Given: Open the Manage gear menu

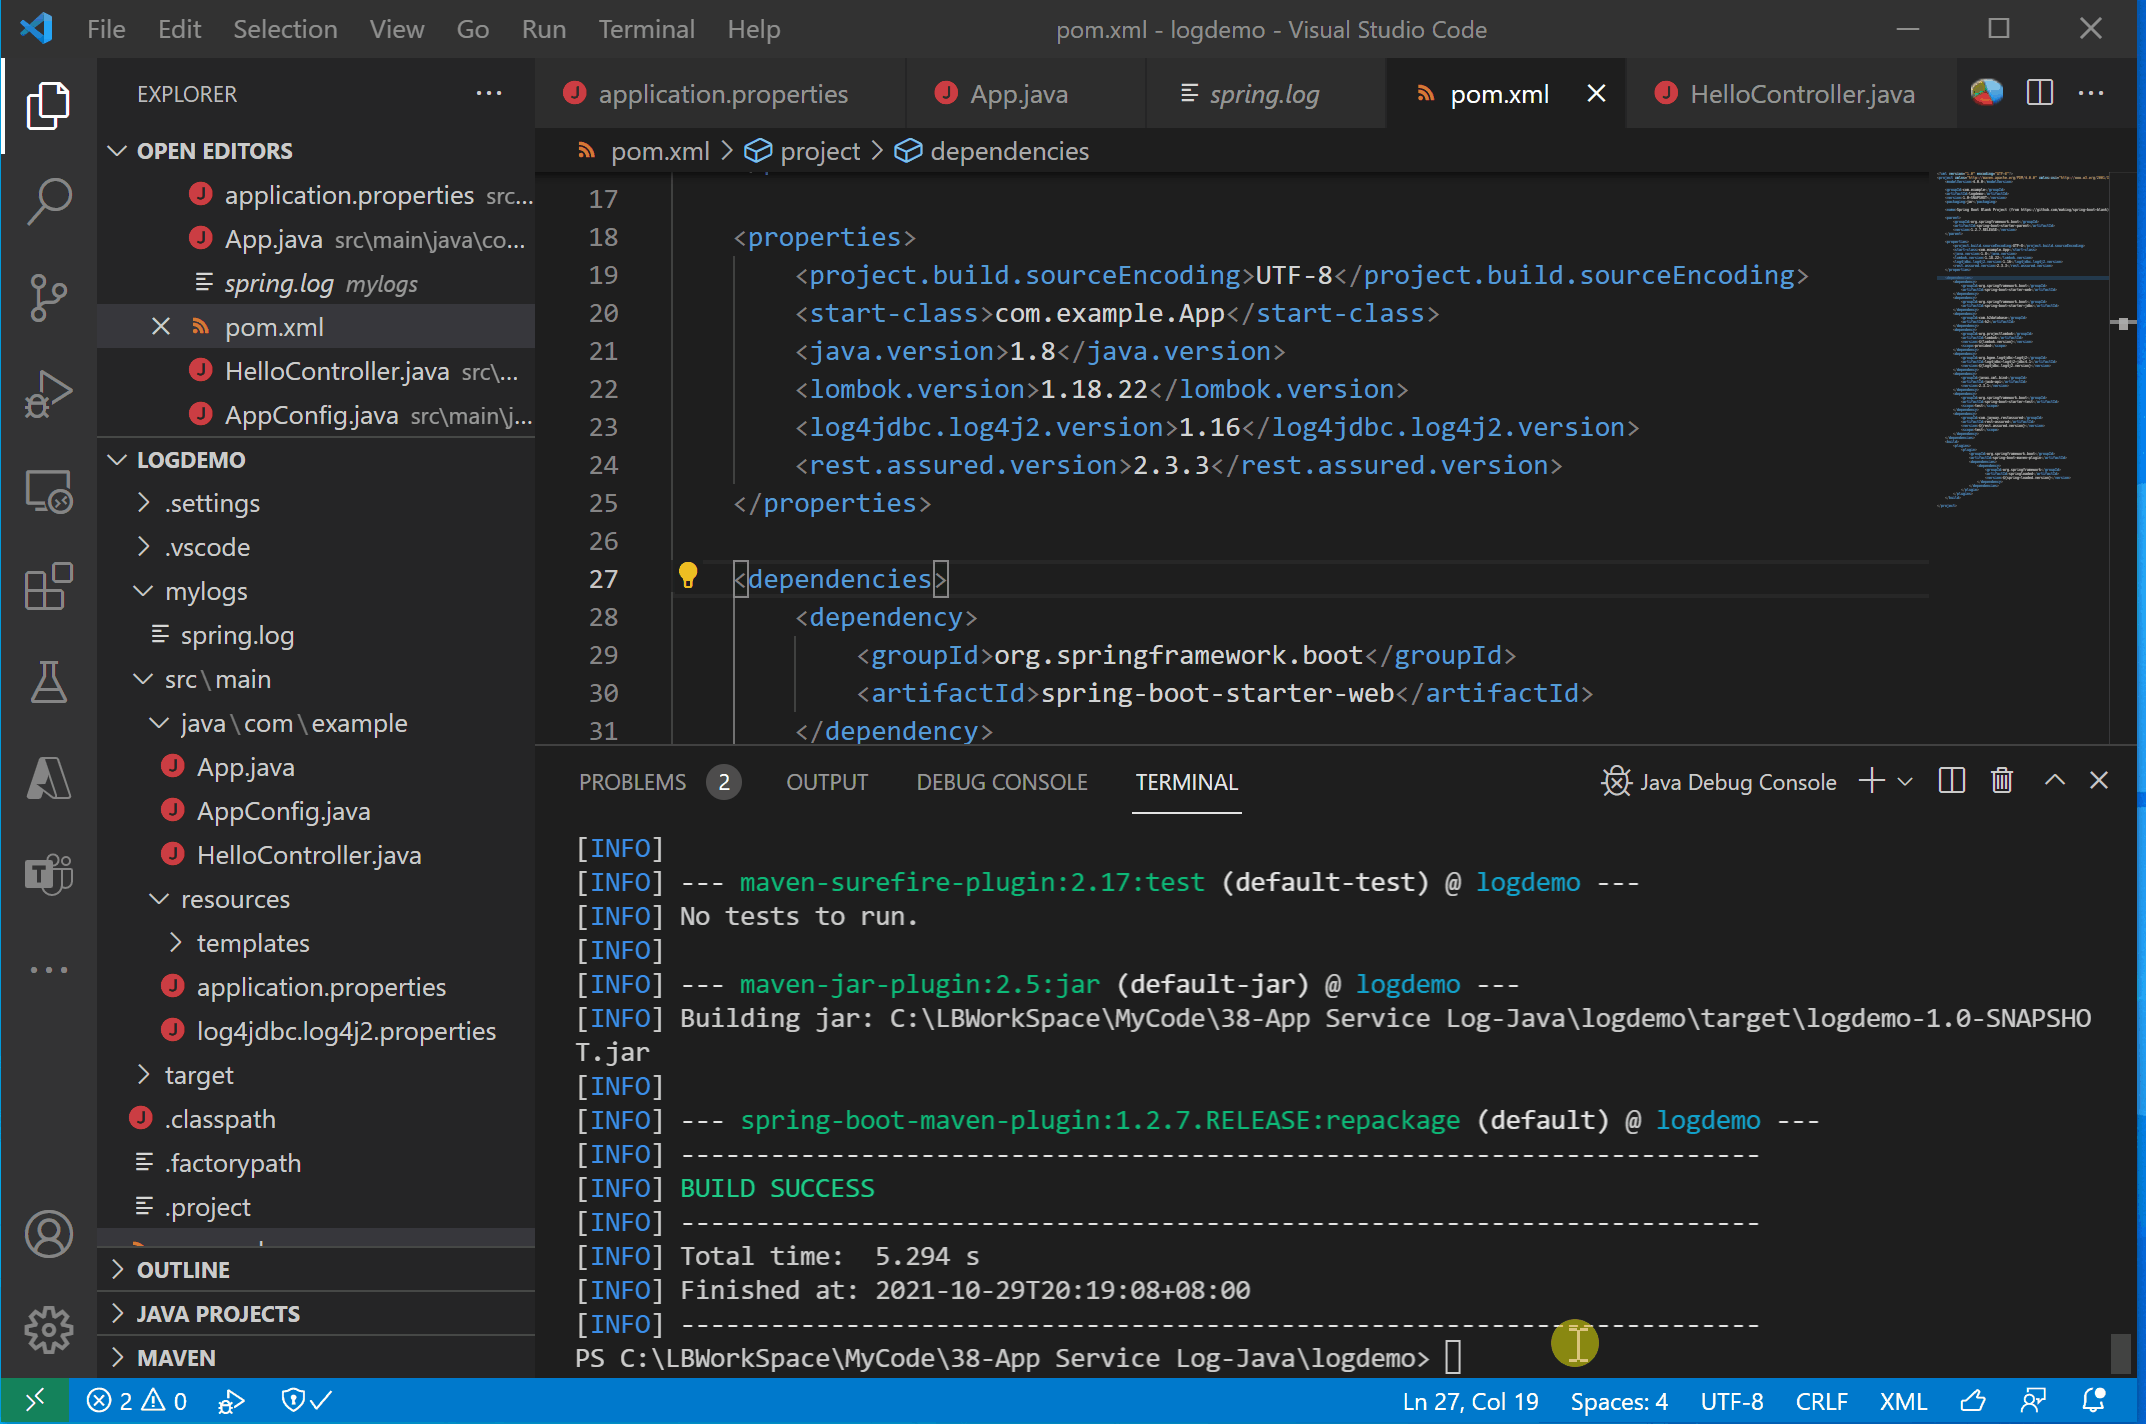Looking at the screenshot, I should coord(48,1330).
